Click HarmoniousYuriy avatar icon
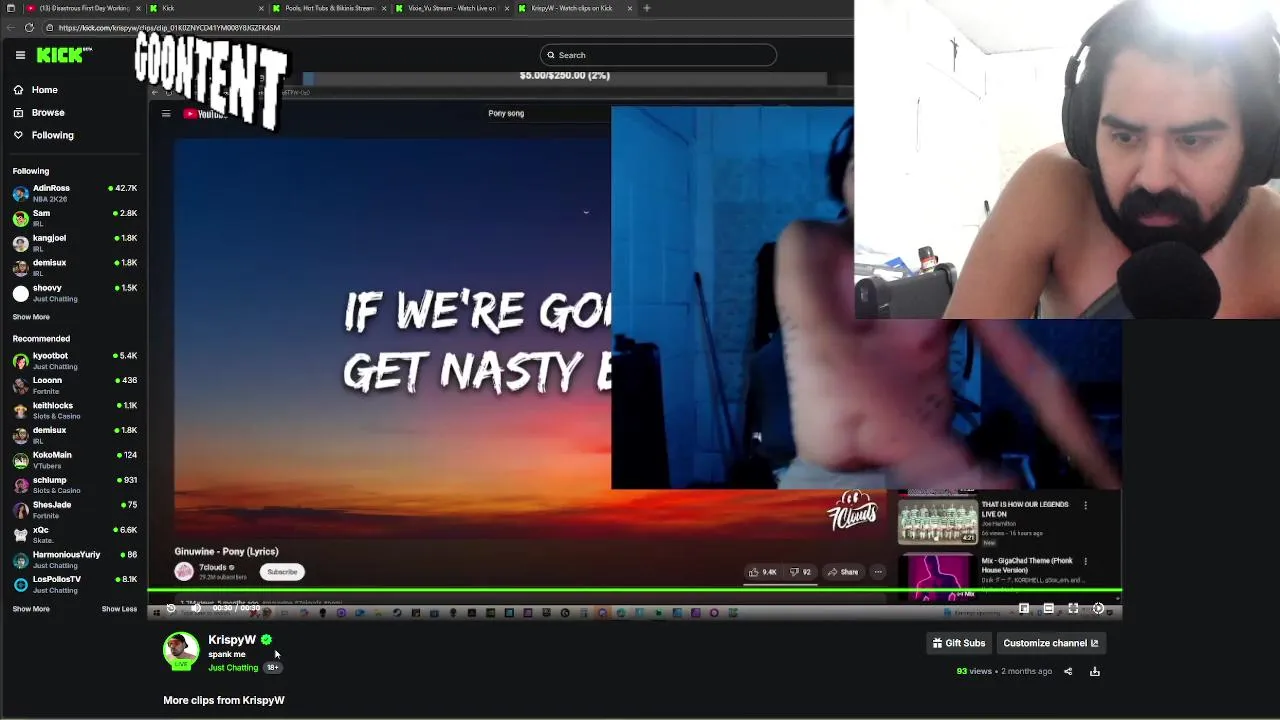 21,559
